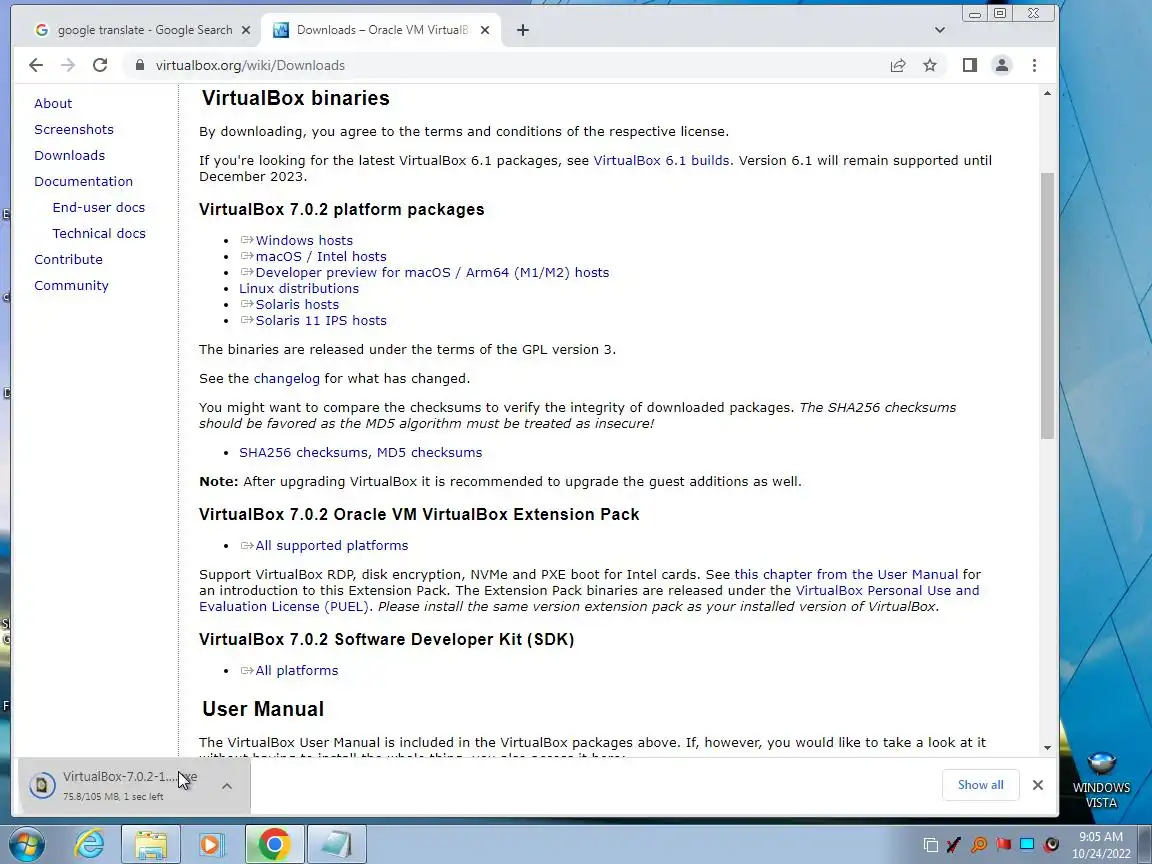Select the Downloads – Oracle VM VirtualBox tab
Image resolution: width=1152 pixels, height=864 pixels.
381,30
